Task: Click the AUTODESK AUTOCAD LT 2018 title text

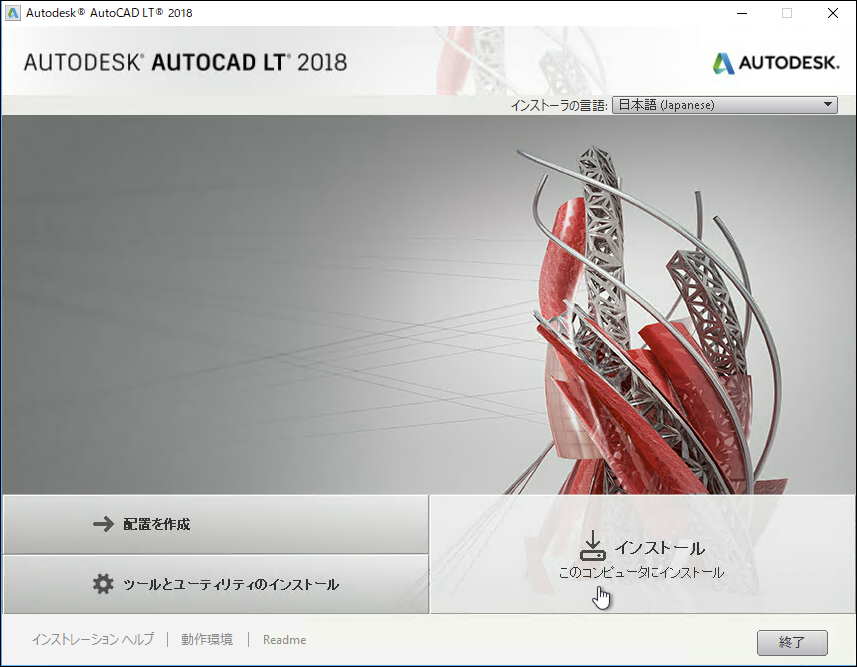Action: pos(185,62)
